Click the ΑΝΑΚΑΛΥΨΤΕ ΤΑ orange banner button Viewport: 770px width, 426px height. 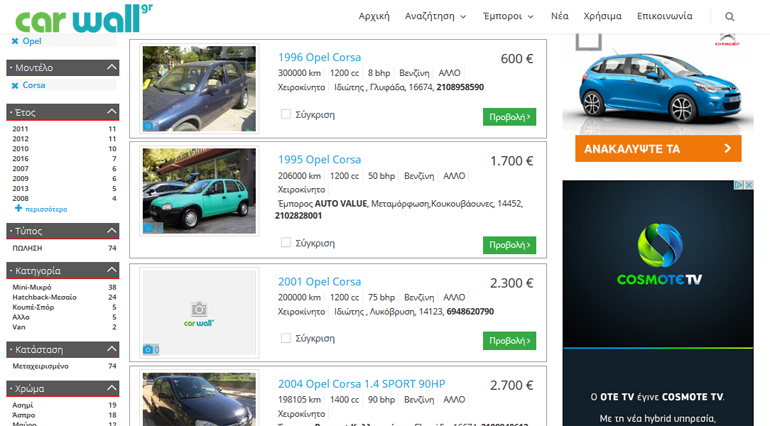(x=658, y=148)
